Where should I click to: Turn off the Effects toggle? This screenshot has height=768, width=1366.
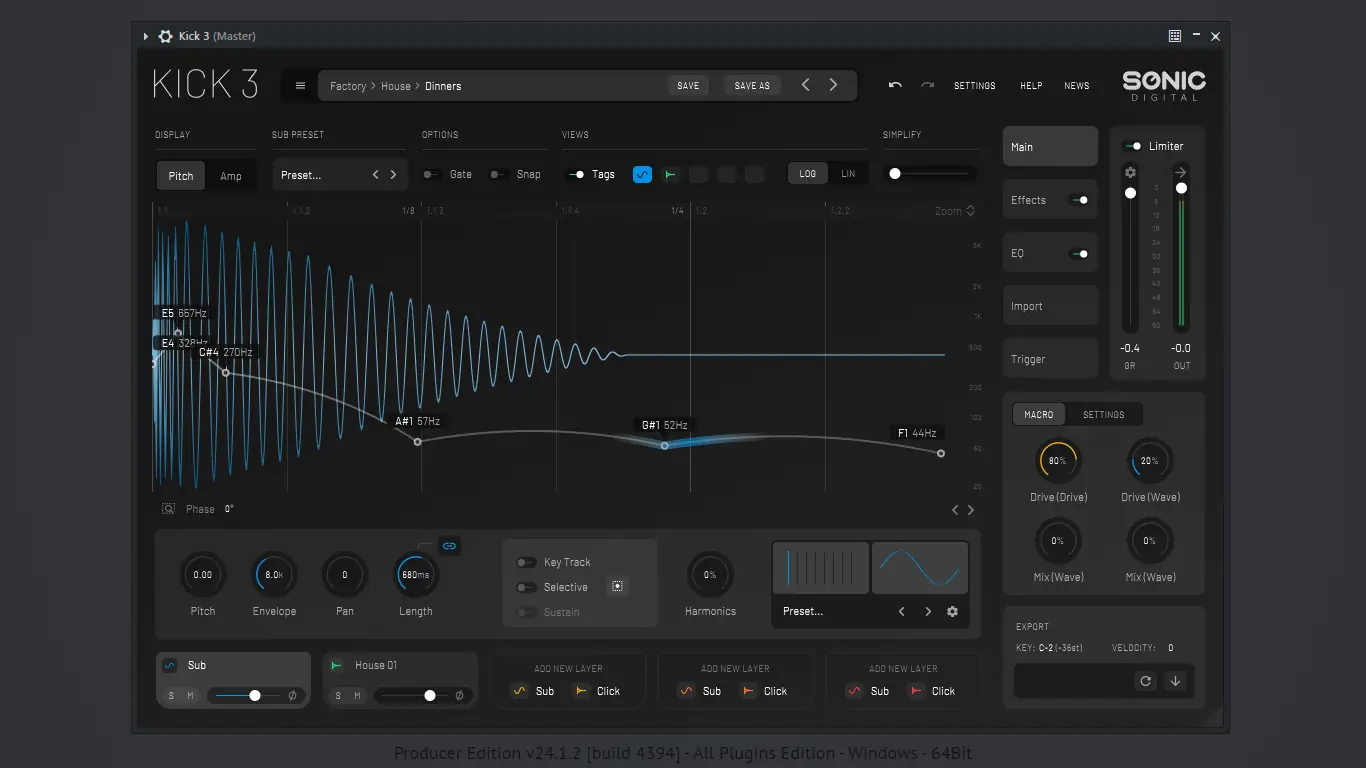[1079, 200]
